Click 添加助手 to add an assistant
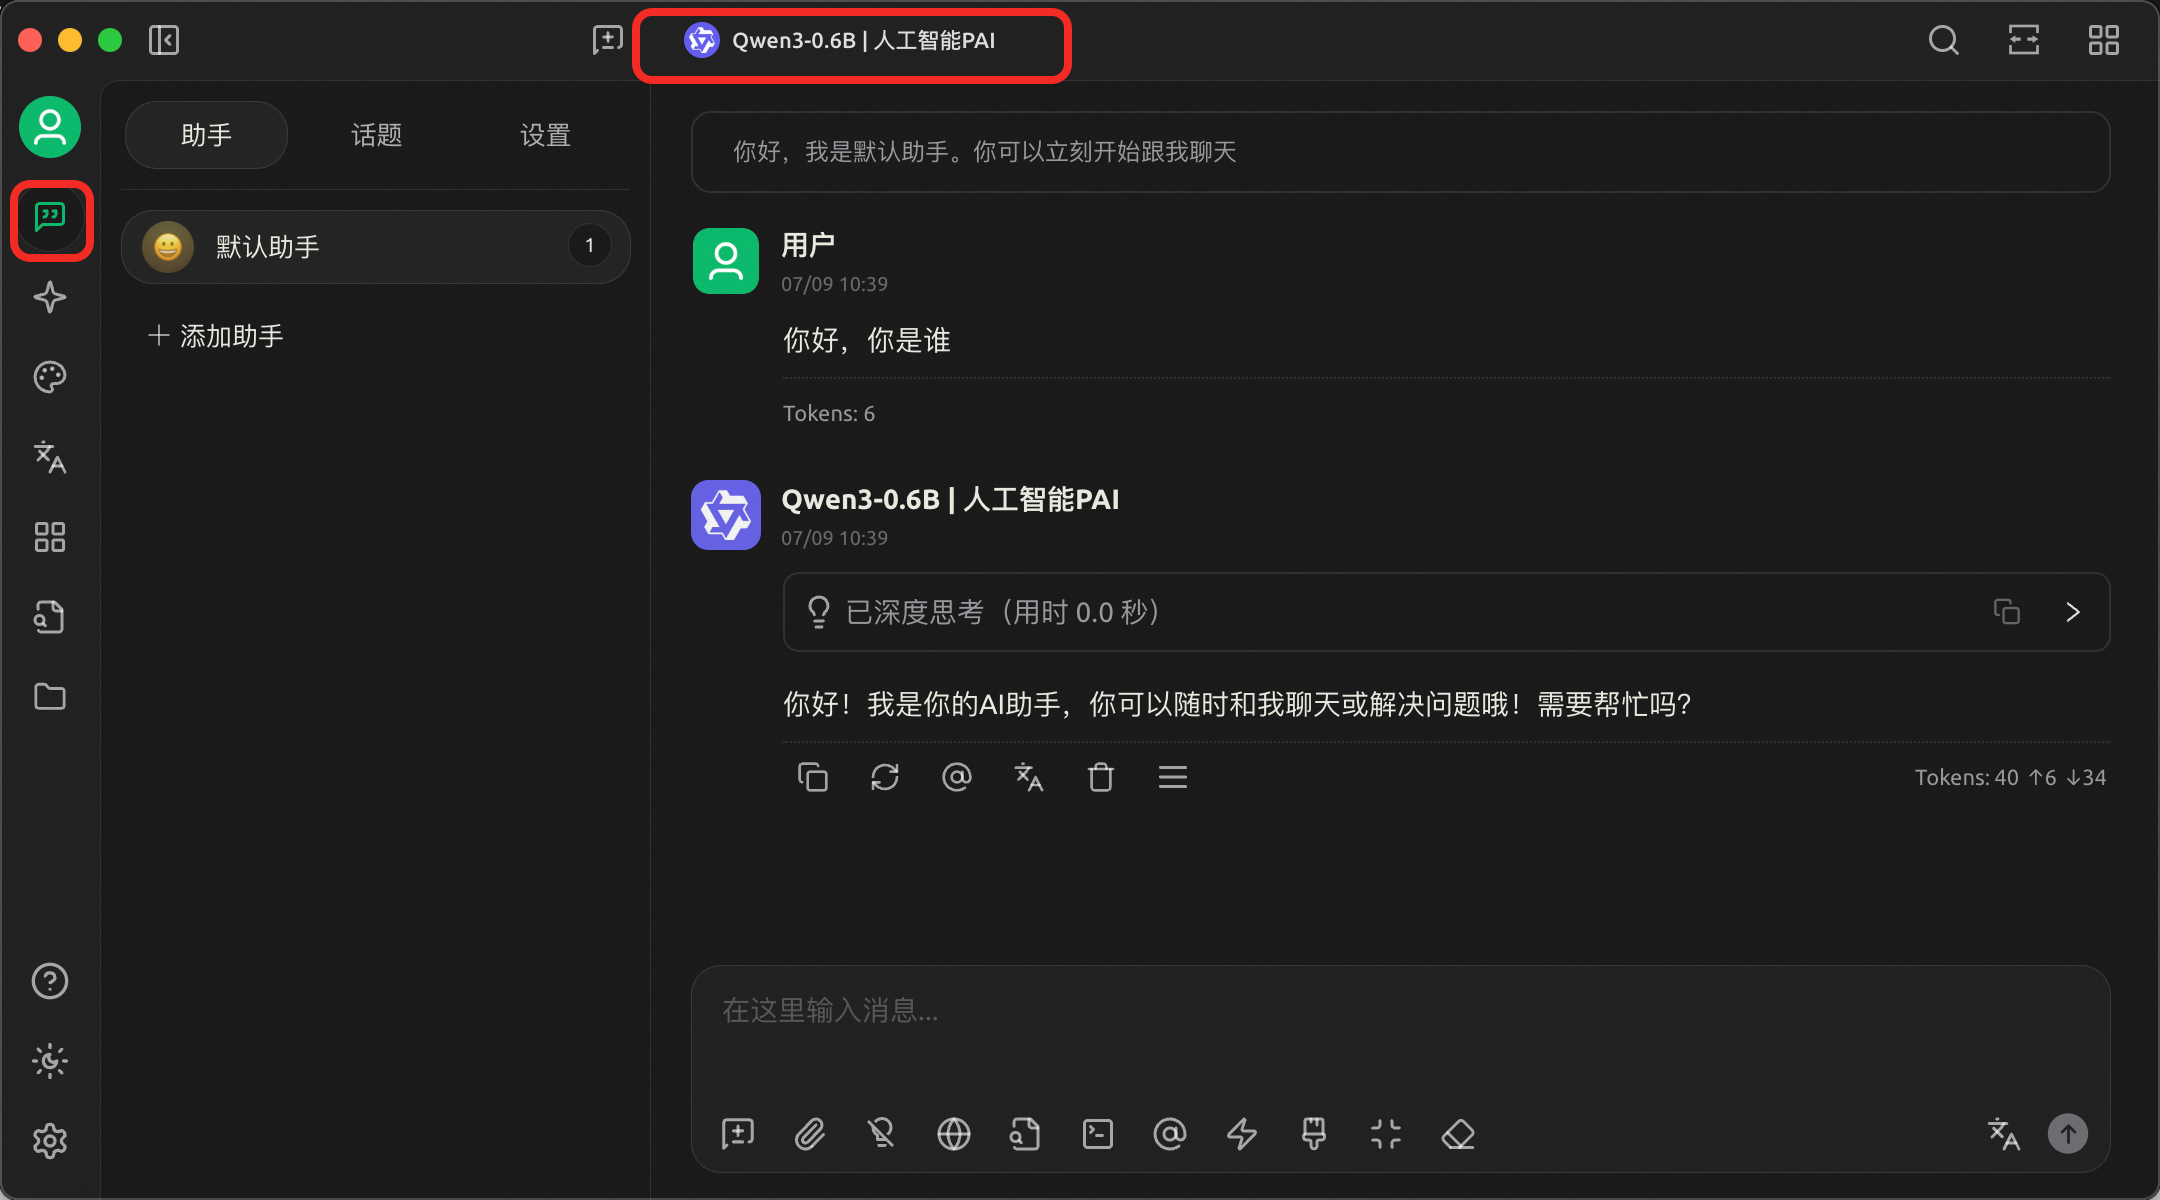 click(216, 336)
